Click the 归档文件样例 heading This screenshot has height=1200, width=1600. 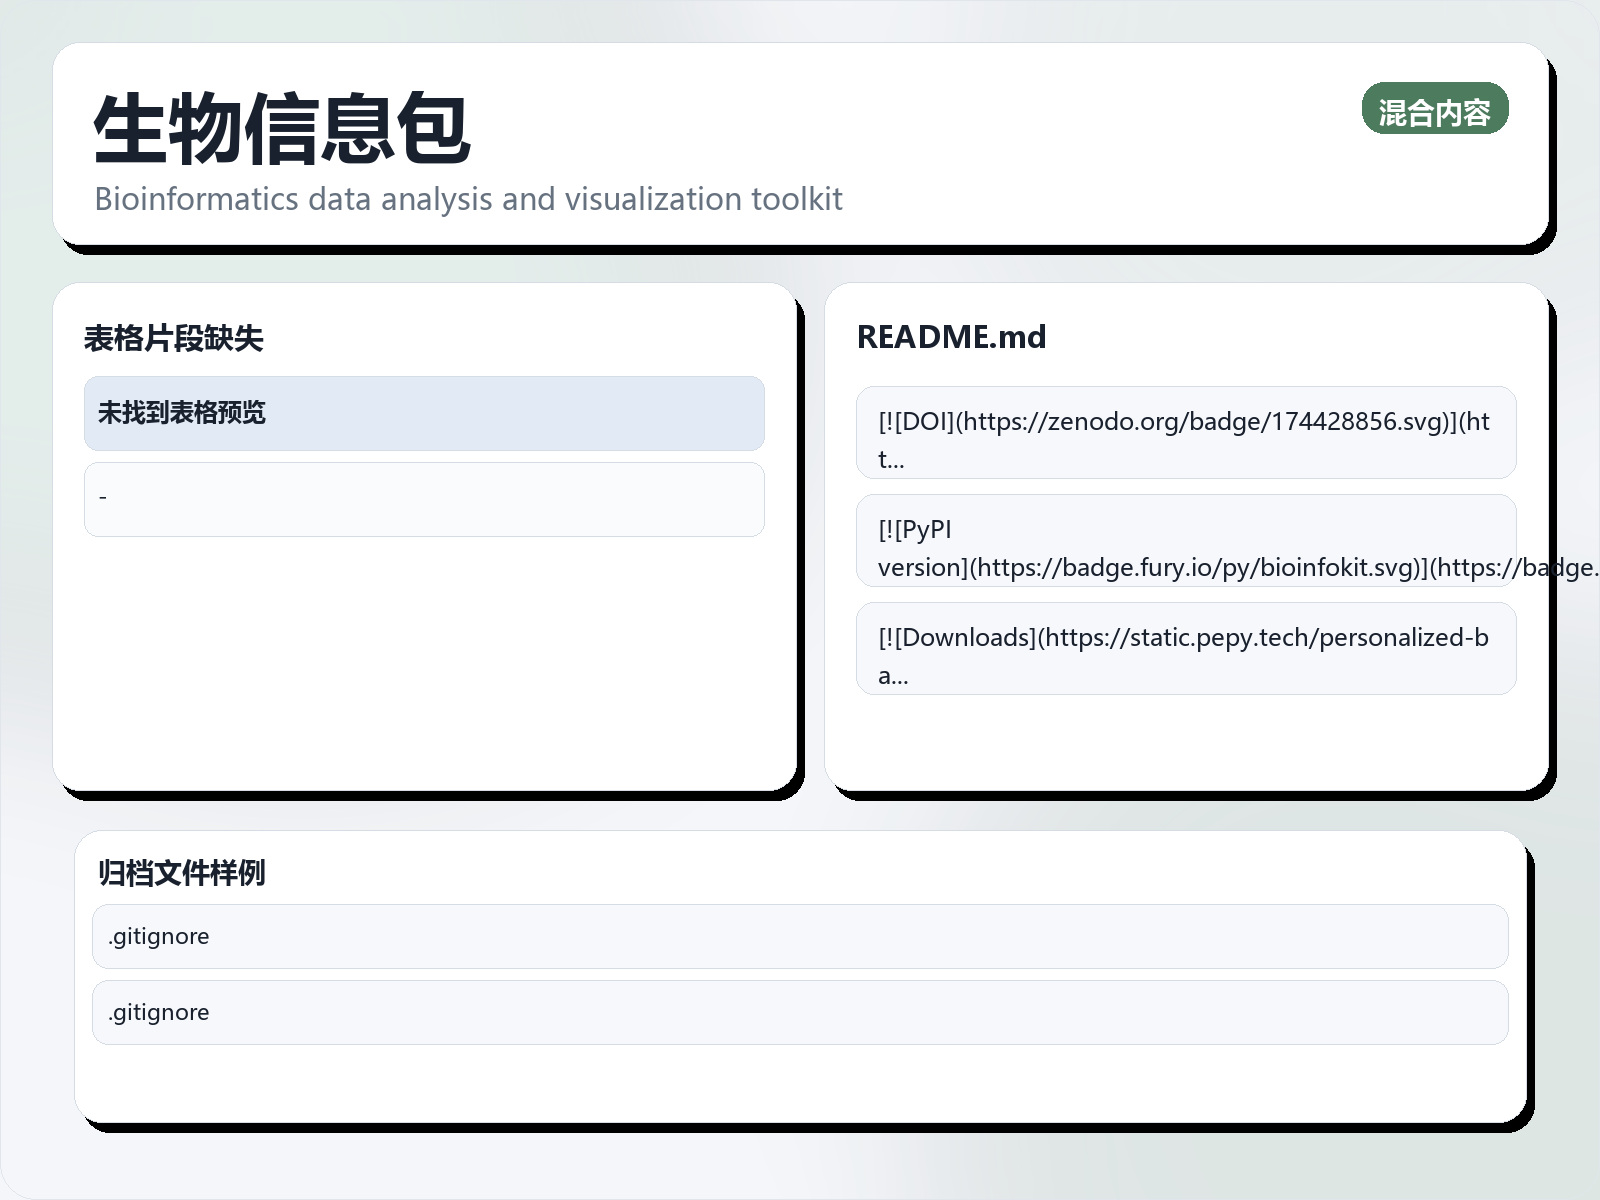pos(181,873)
